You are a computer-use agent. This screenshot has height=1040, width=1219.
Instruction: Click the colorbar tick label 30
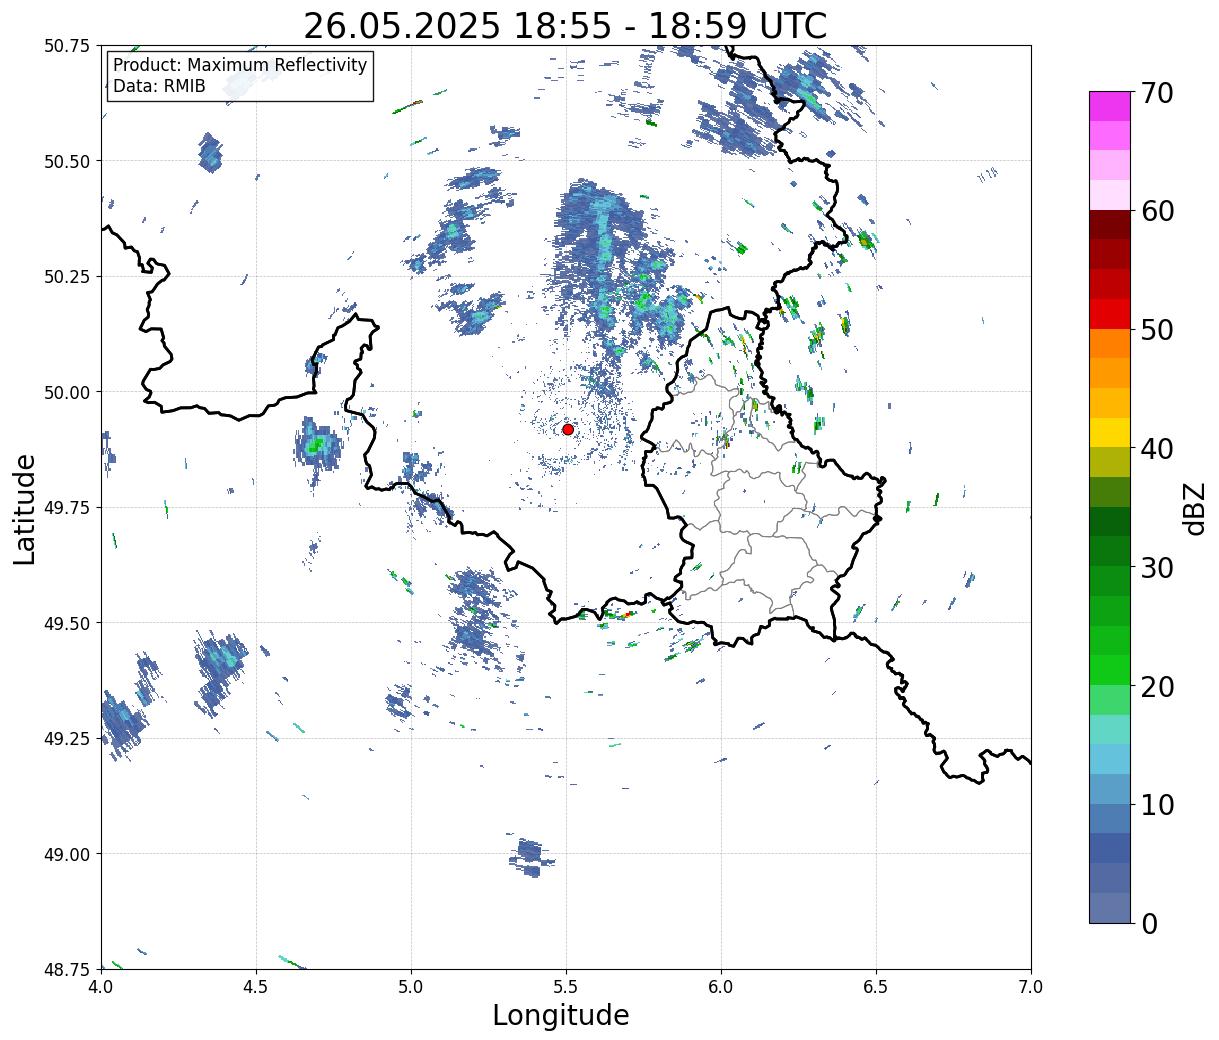coord(1156,567)
